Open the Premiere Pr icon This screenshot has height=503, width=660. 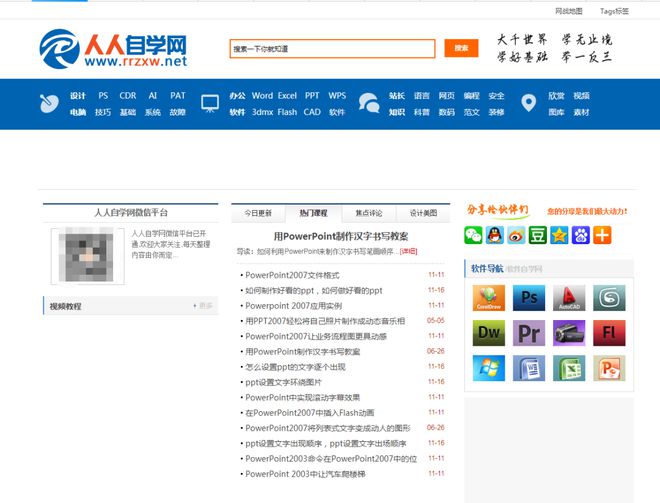point(529,333)
